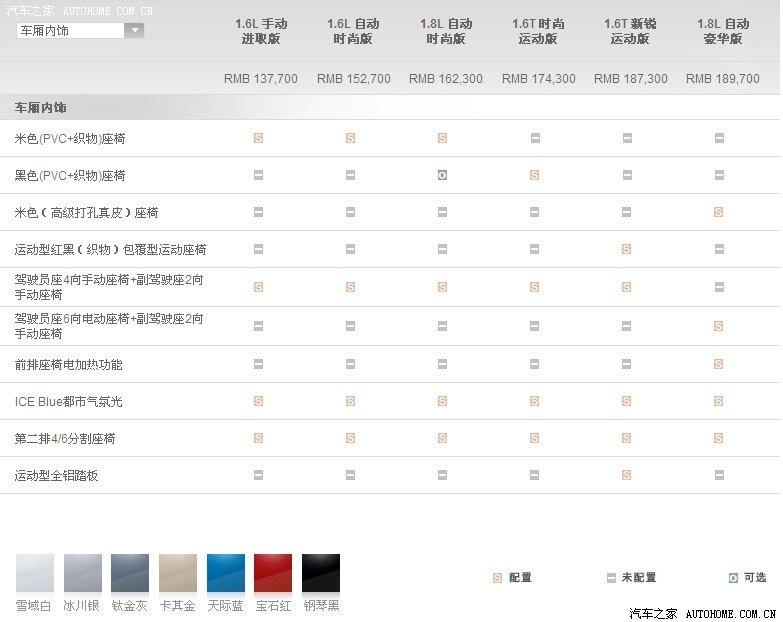Click 米色(PVC+织物)座椅 icon under 1.6L 手动进取版
Screen dimensions: 783x622
[x=258, y=138]
